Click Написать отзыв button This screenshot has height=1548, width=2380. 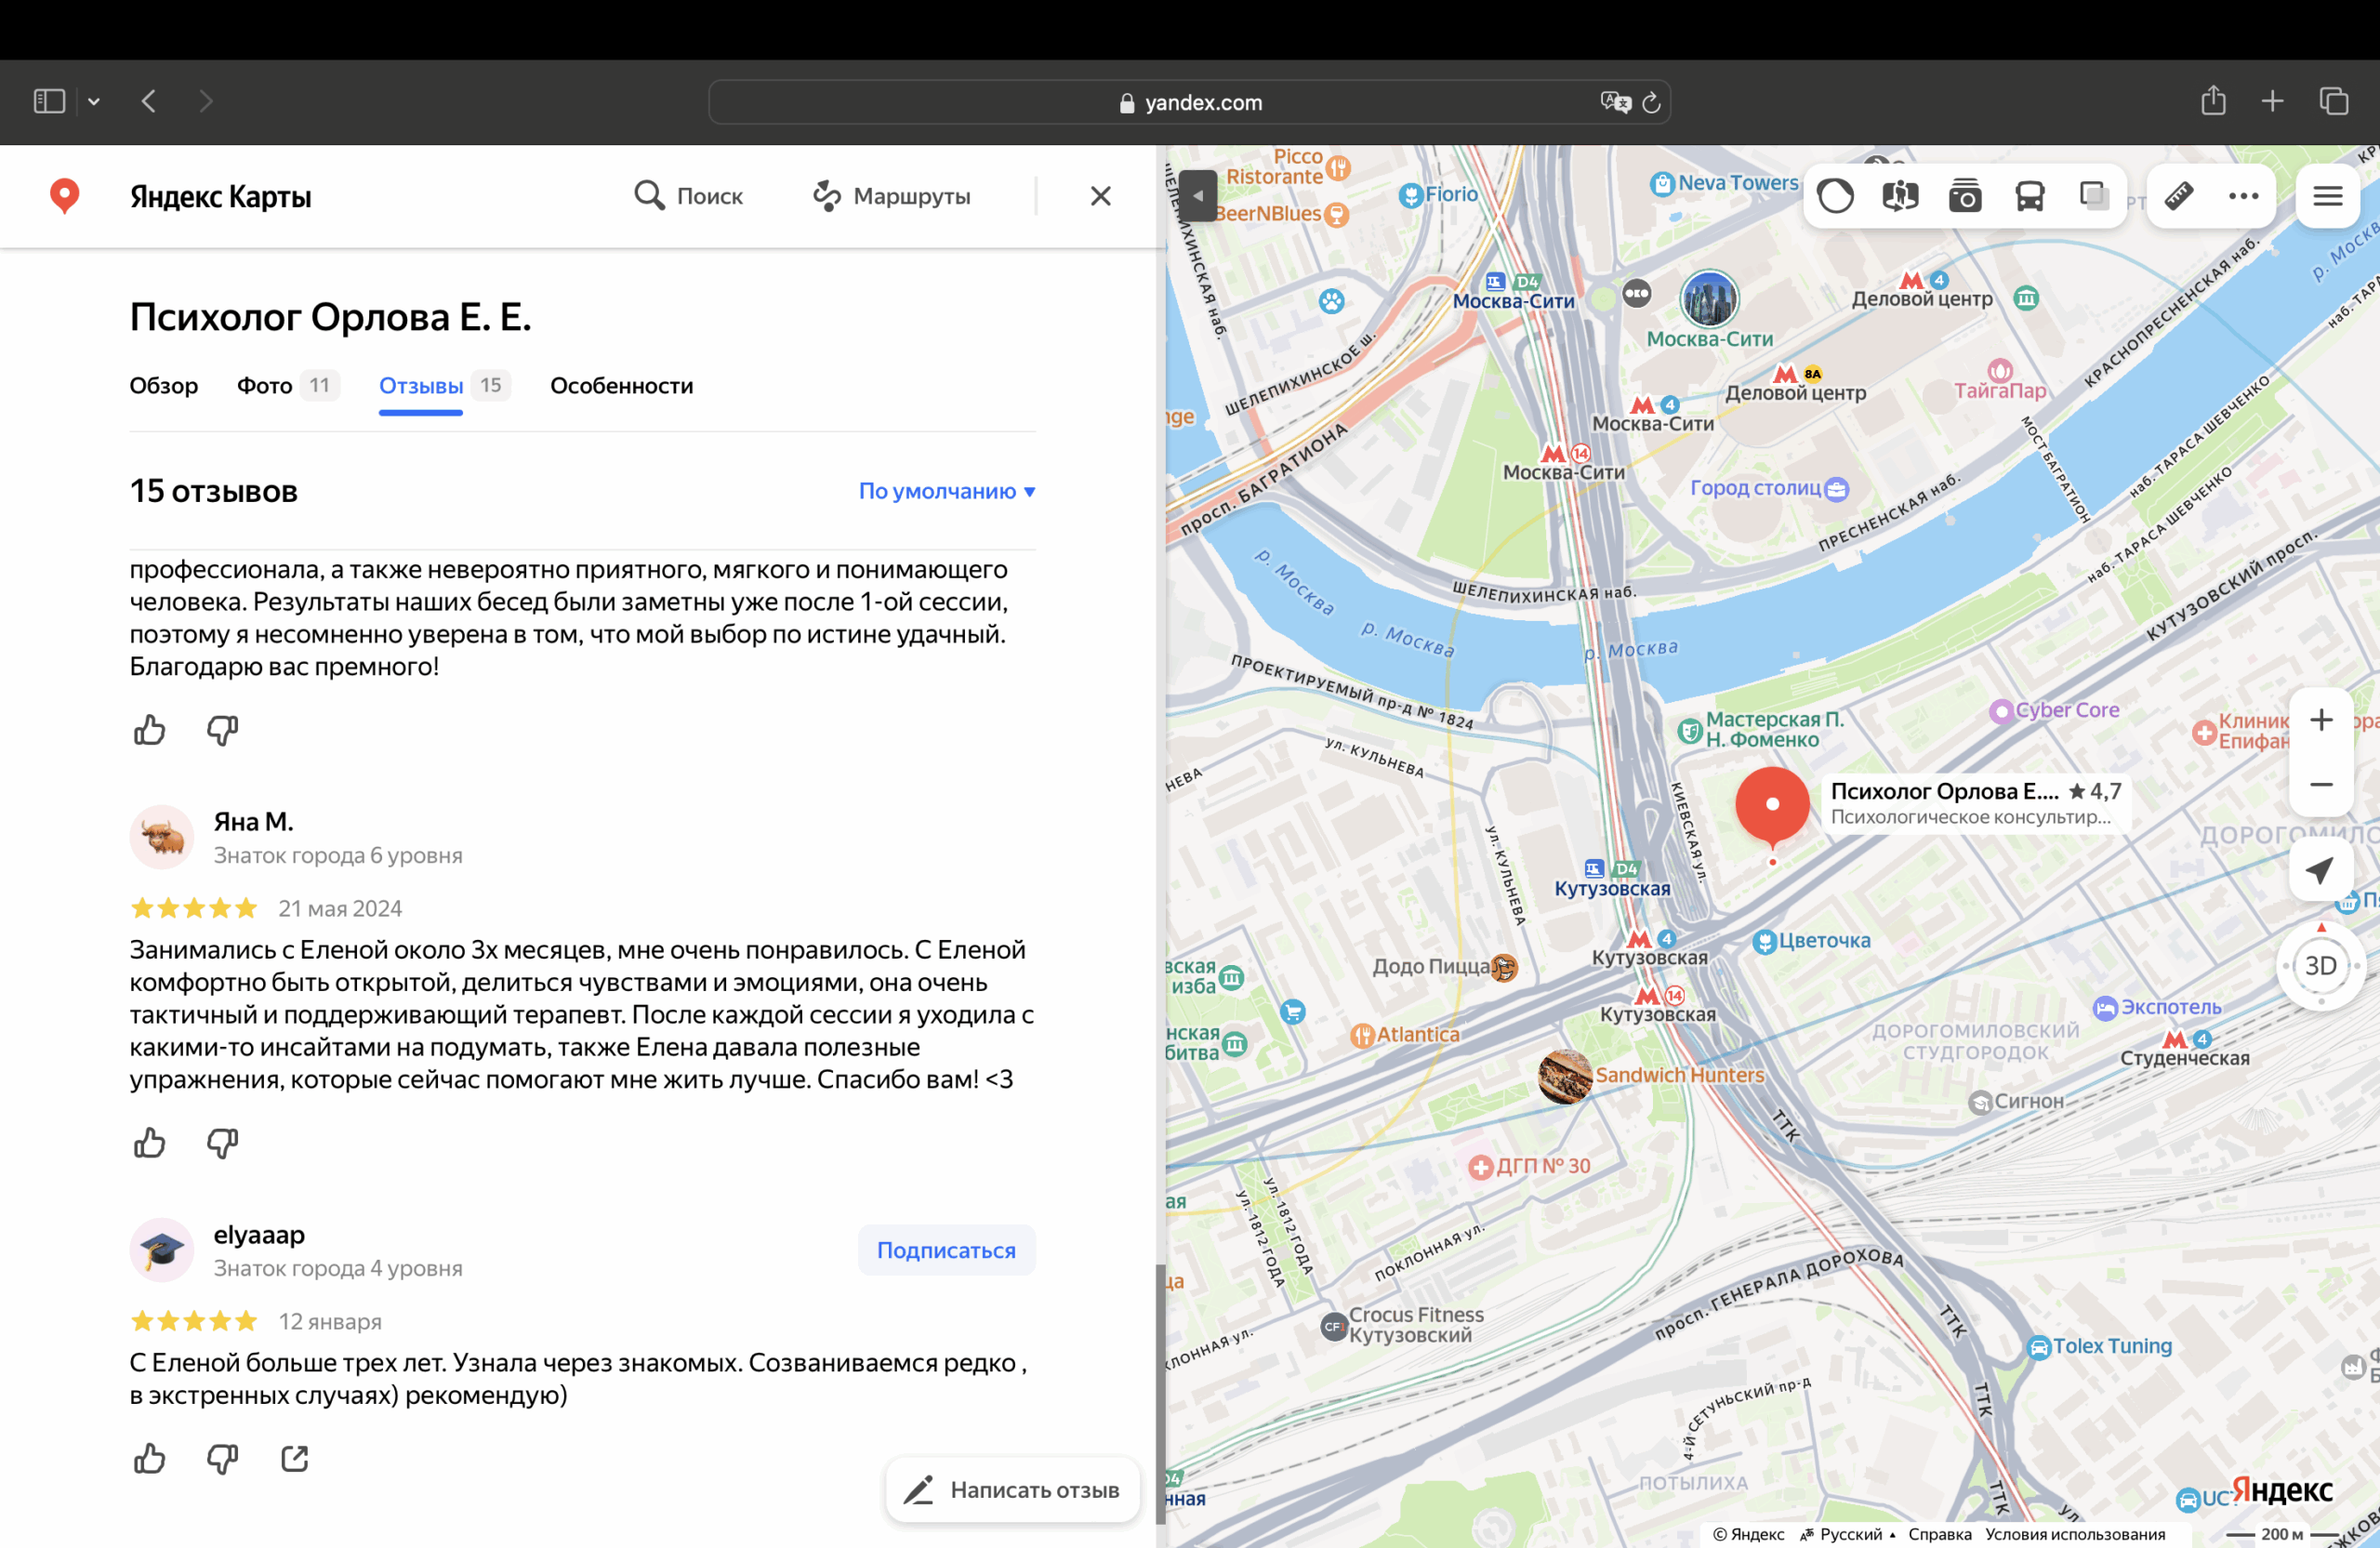pos(1013,1490)
